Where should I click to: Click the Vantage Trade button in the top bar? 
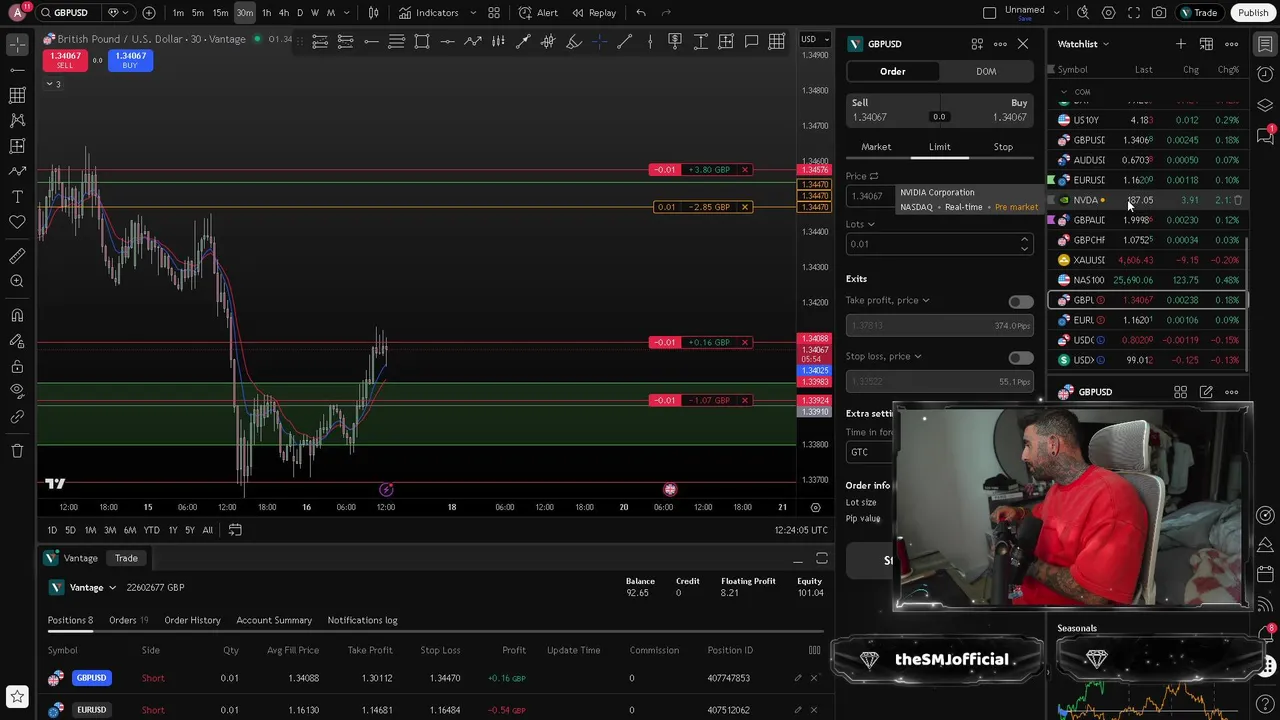pos(1198,13)
